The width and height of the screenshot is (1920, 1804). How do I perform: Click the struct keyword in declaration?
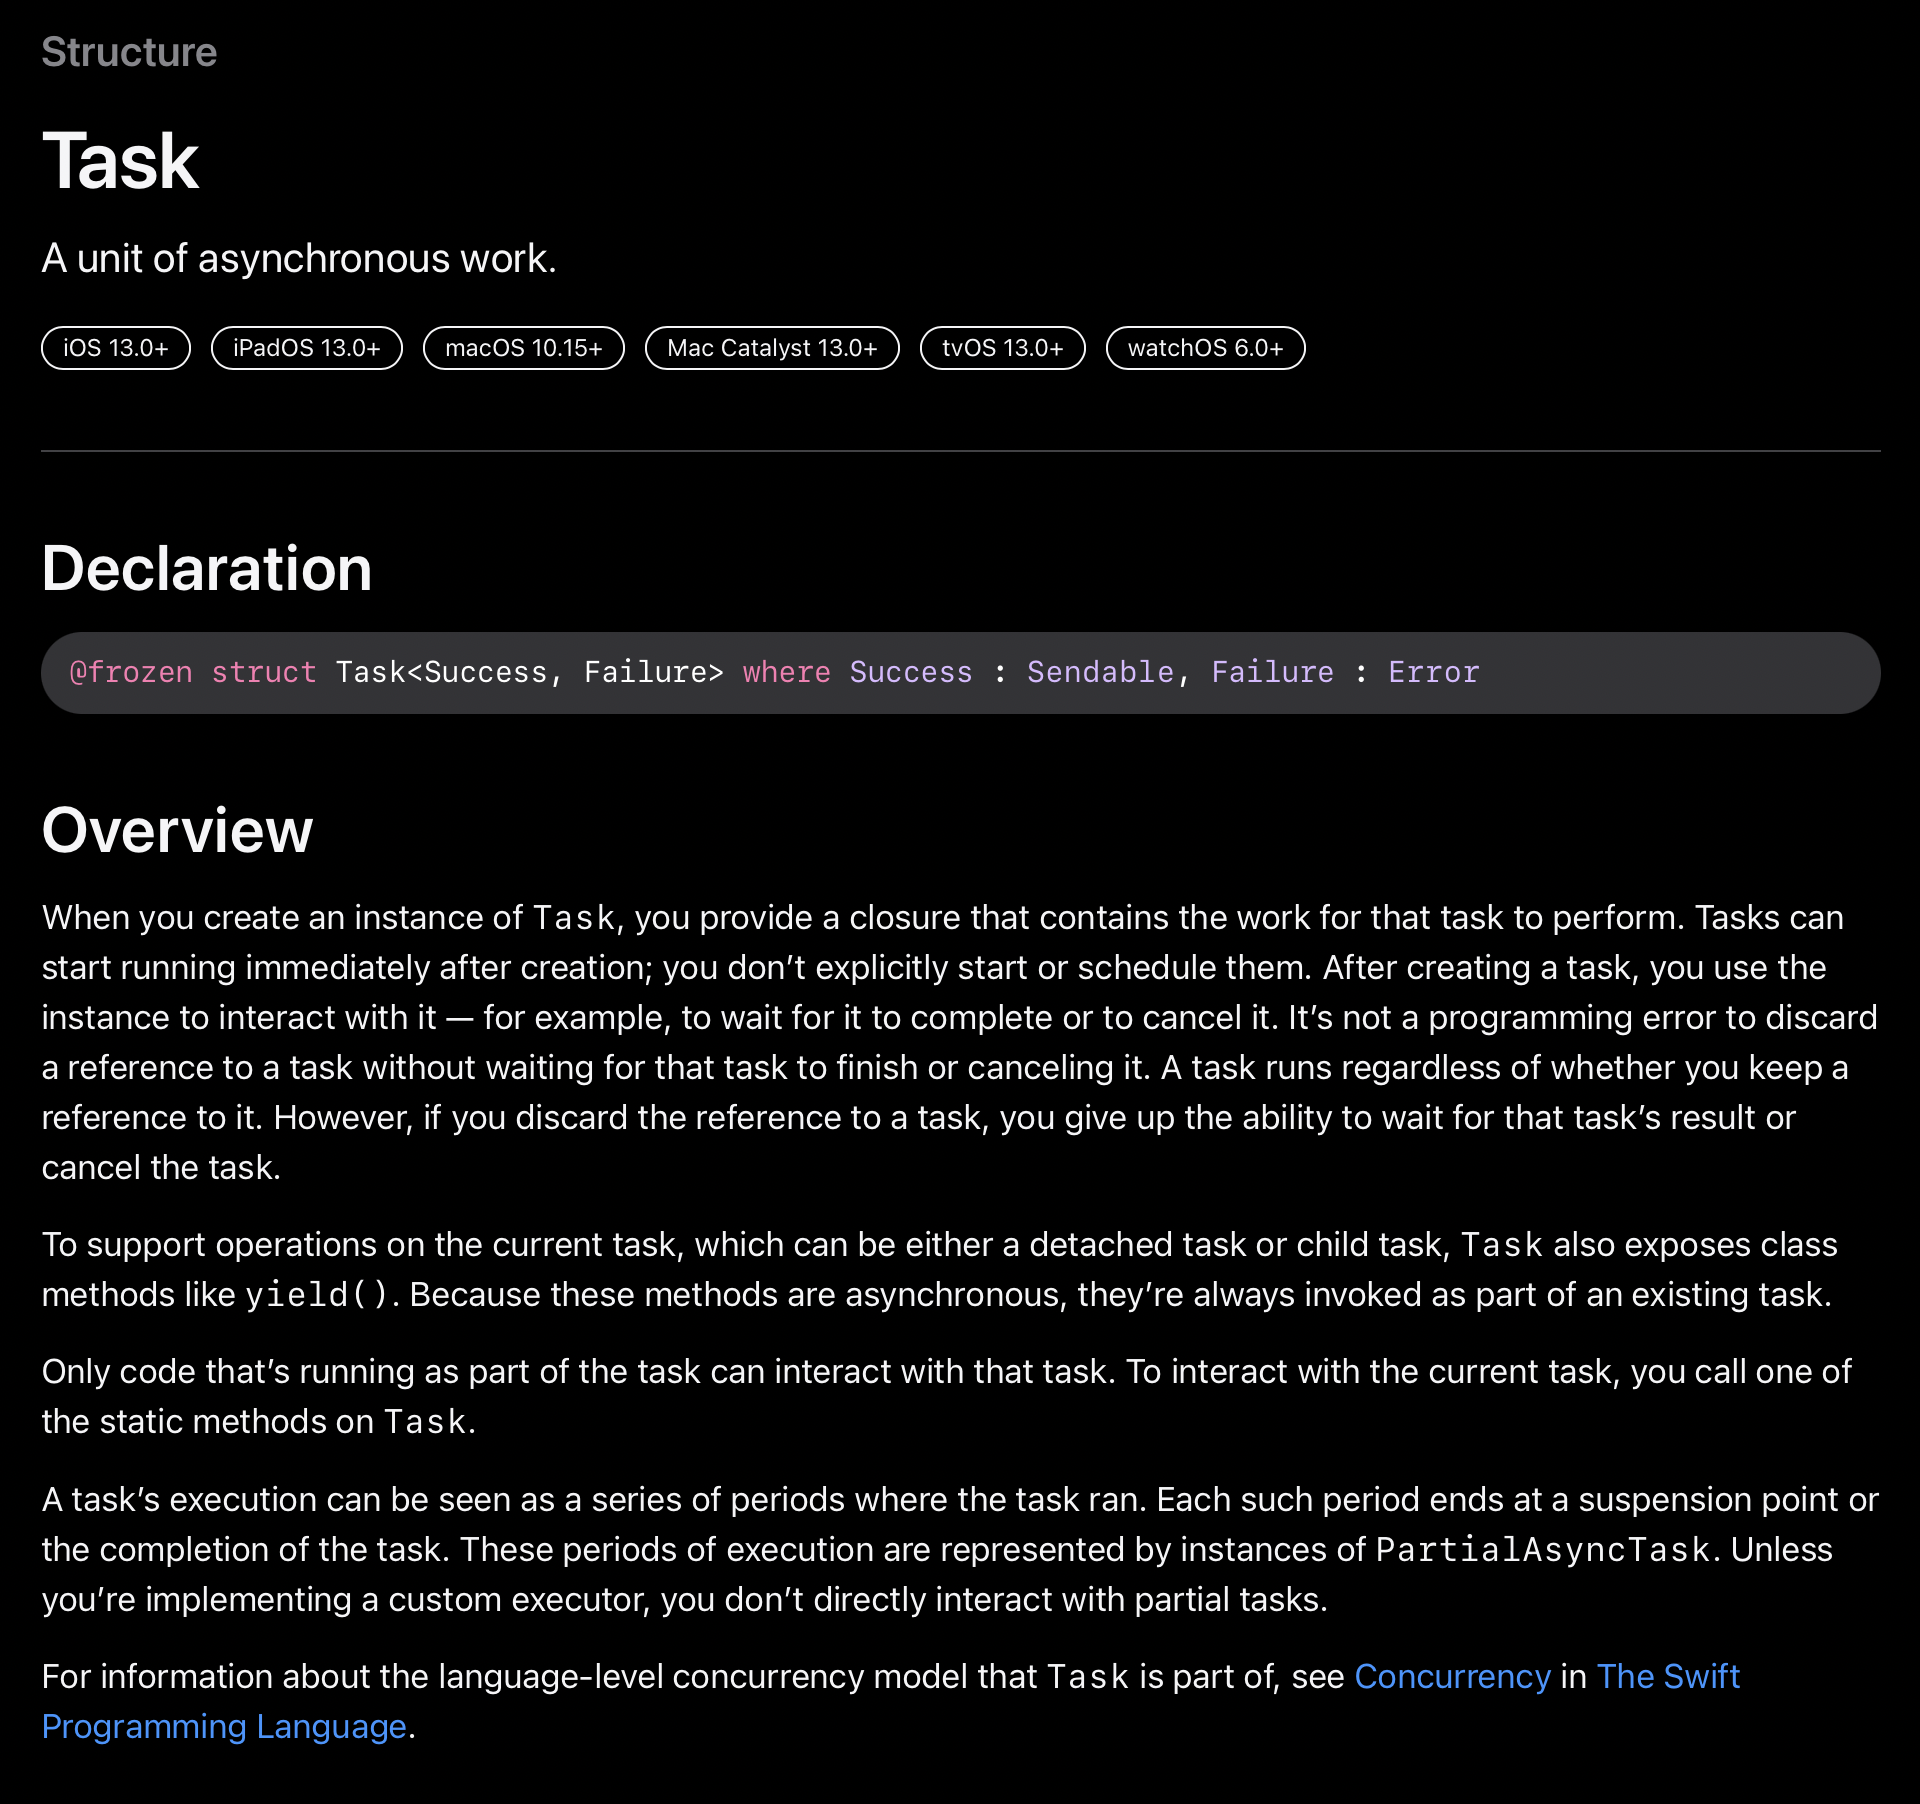click(x=263, y=672)
